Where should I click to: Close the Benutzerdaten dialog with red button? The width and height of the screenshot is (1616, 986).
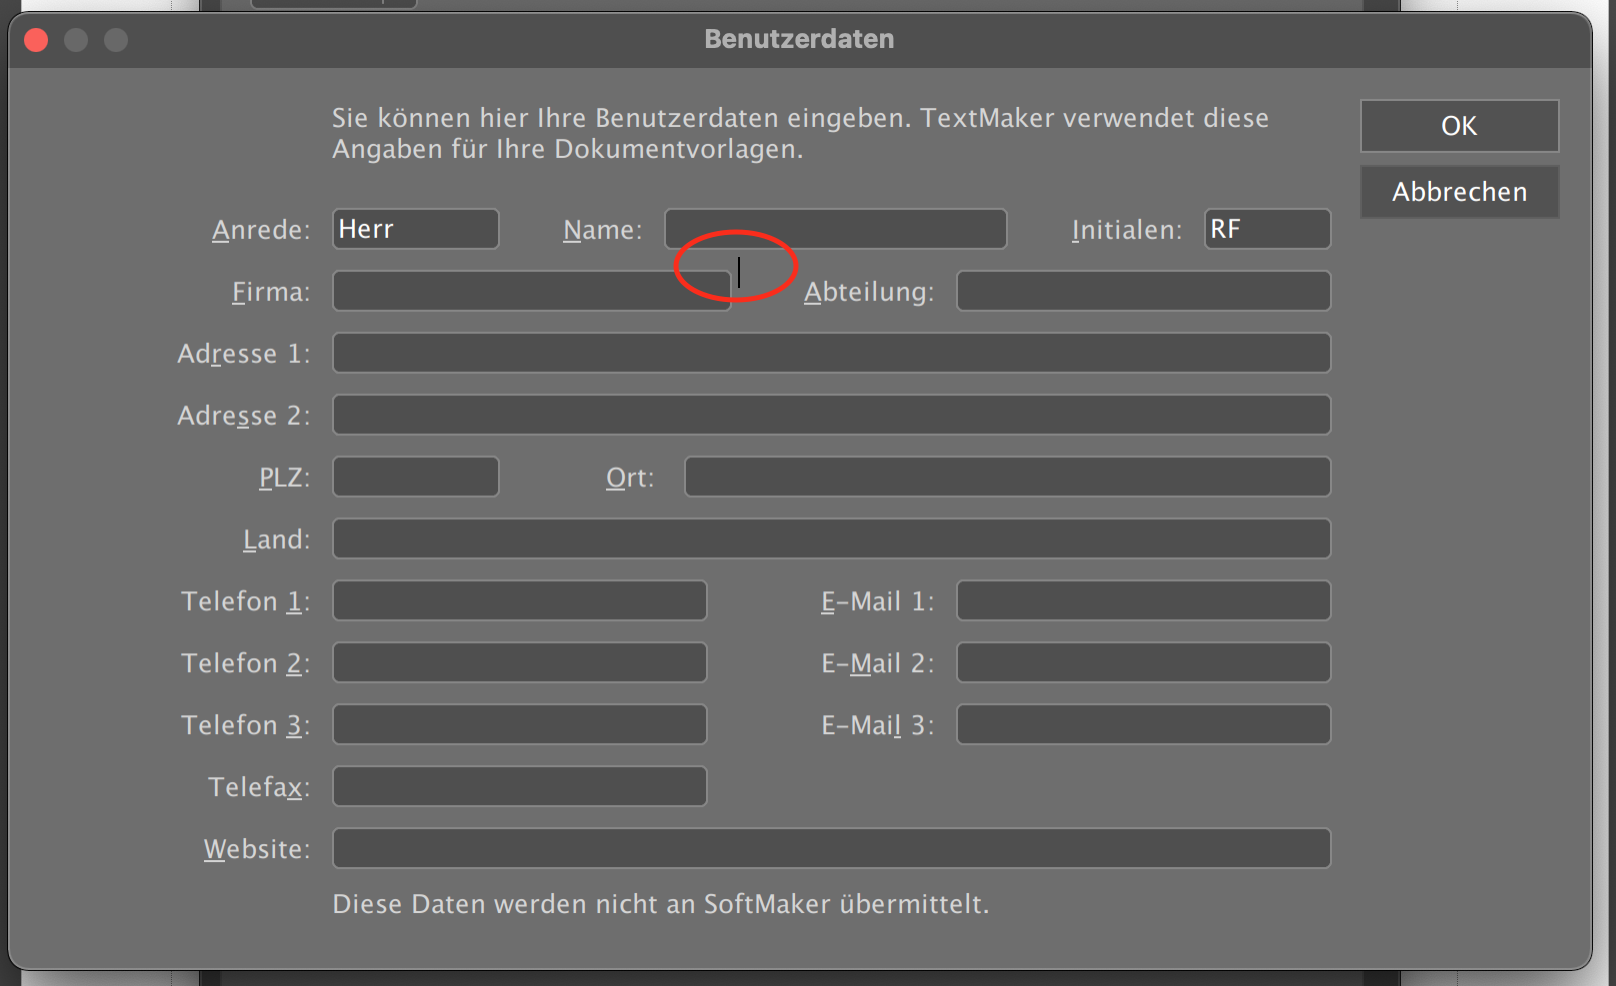point(37,40)
